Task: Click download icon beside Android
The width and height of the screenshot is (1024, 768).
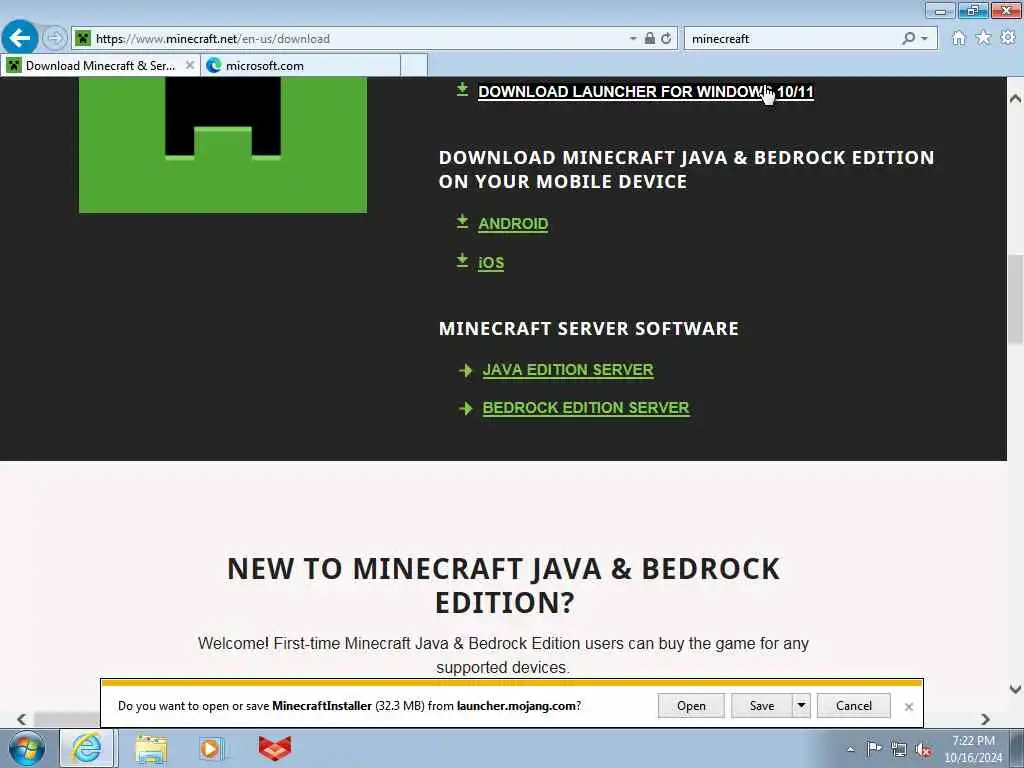Action: pos(462,222)
